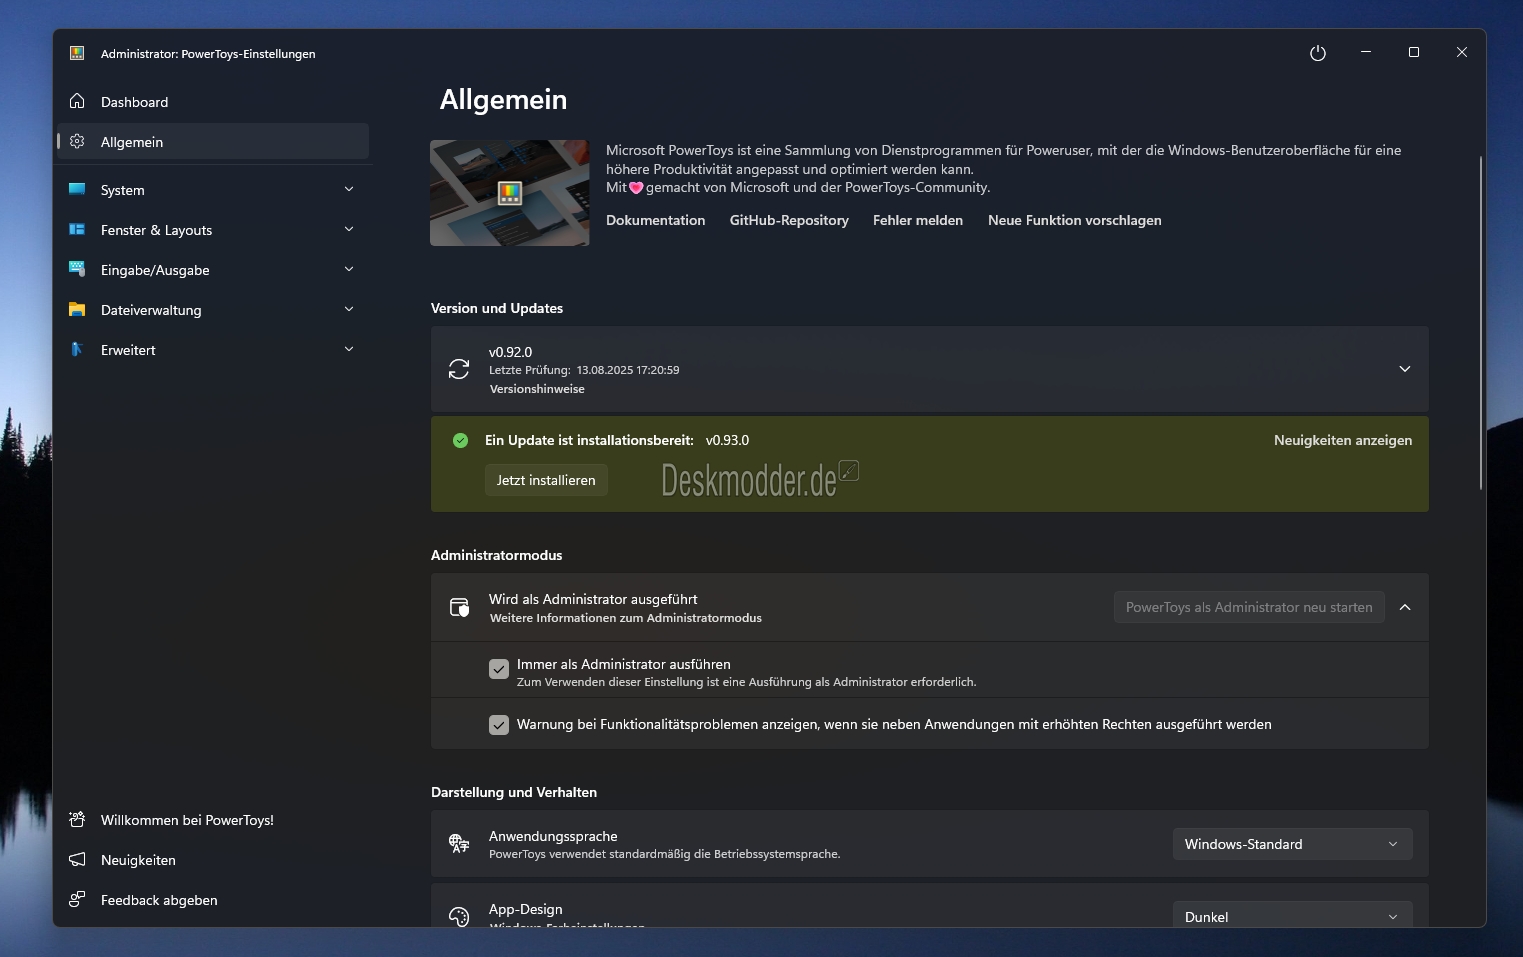This screenshot has width=1523, height=957.
Task: Click the Erweitert label
Action: [128, 350]
